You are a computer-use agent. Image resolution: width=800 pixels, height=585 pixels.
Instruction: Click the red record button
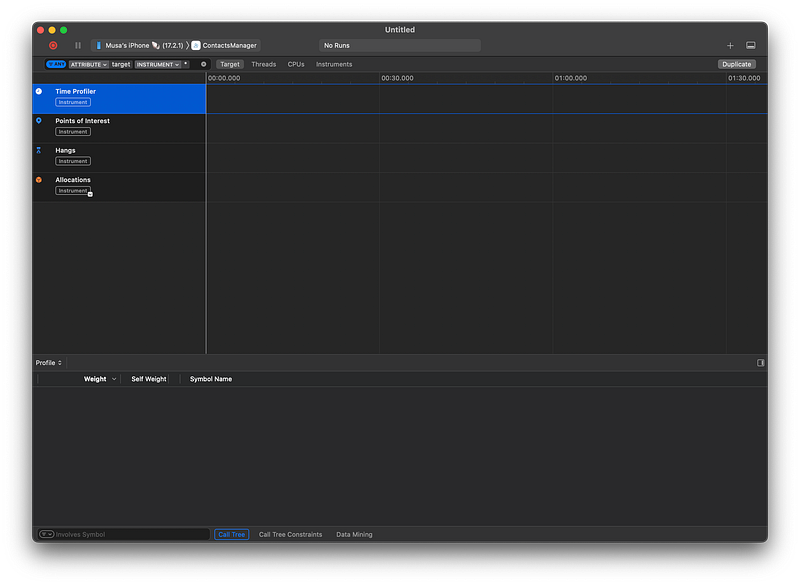tap(53, 45)
